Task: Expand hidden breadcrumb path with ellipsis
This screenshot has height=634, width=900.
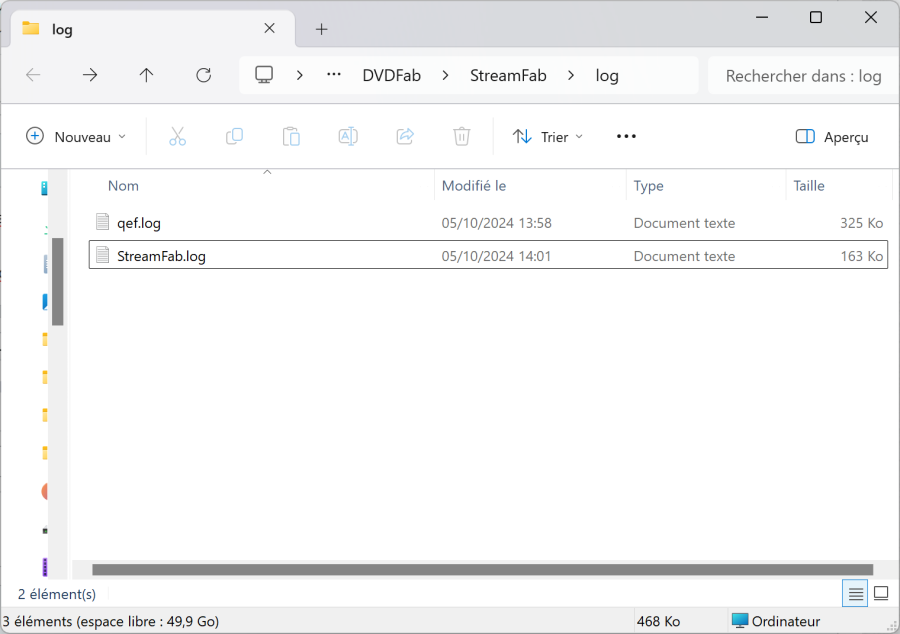Action: [x=334, y=75]
